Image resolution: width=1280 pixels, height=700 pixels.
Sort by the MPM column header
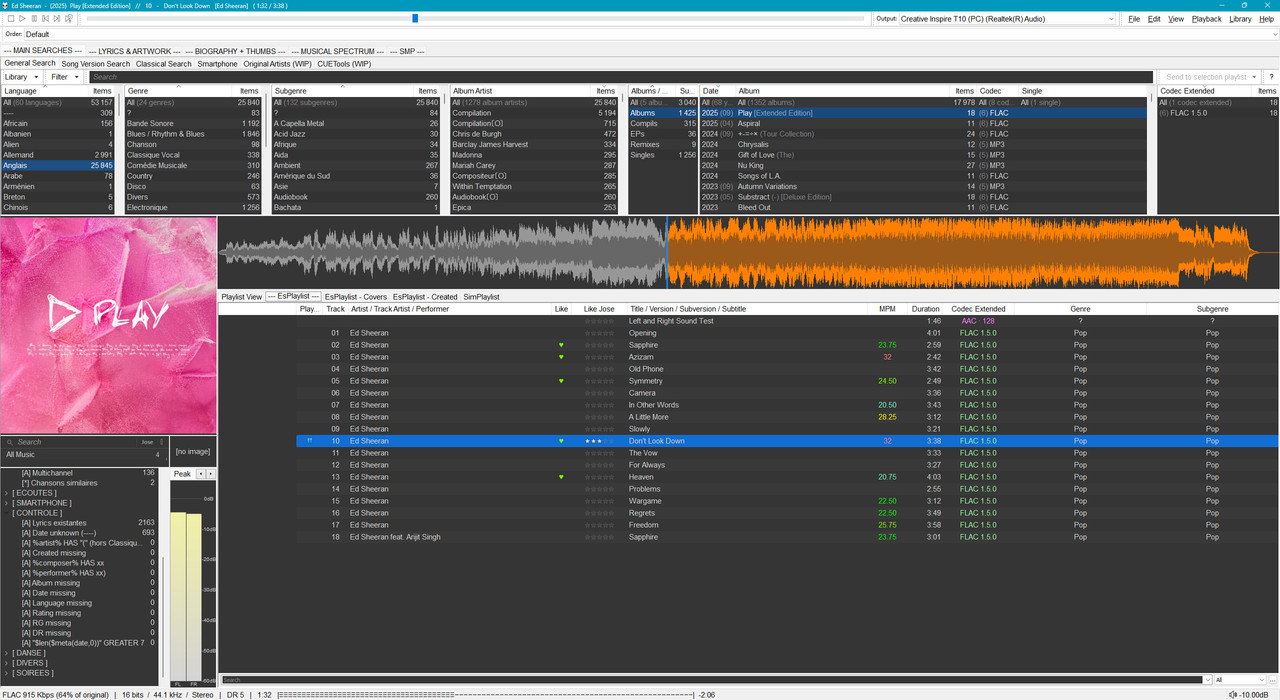pos(887,309)
